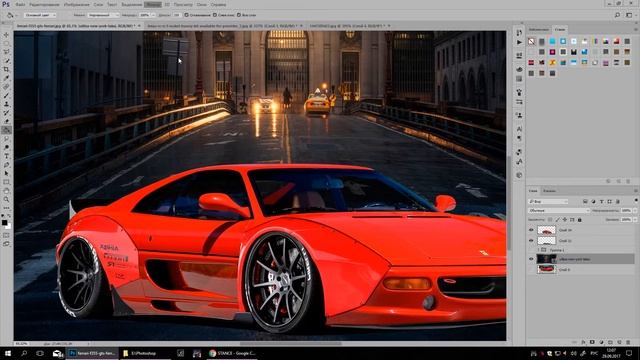This screenshot has height=360, width=640.
Task: Create a new layer icon
Action: pos(619,342)
